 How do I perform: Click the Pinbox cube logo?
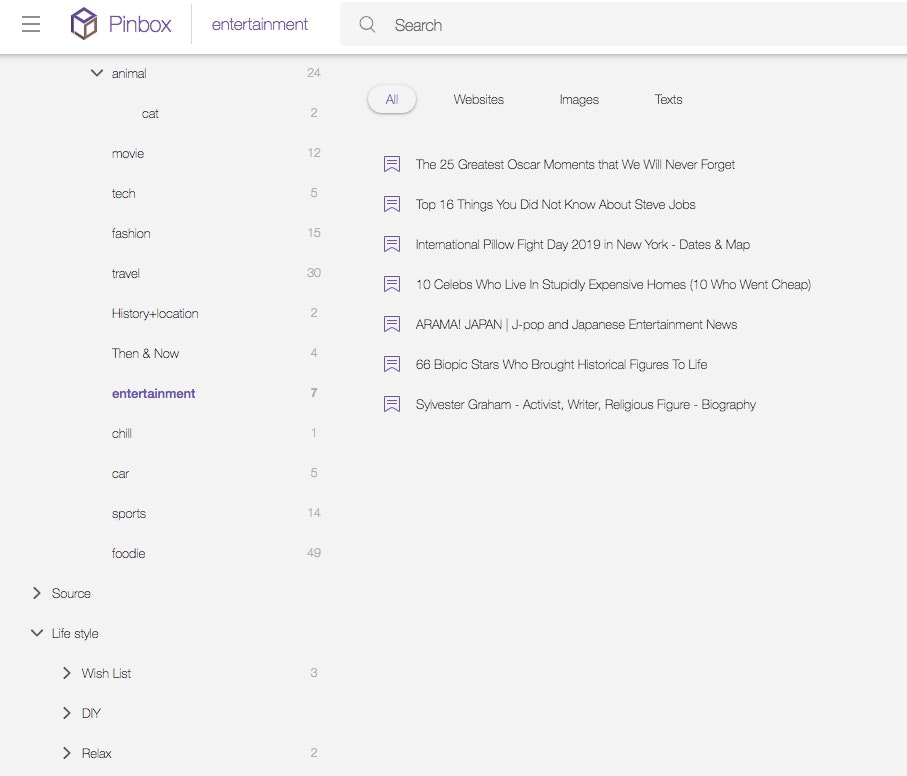click(x=84, y=24)
